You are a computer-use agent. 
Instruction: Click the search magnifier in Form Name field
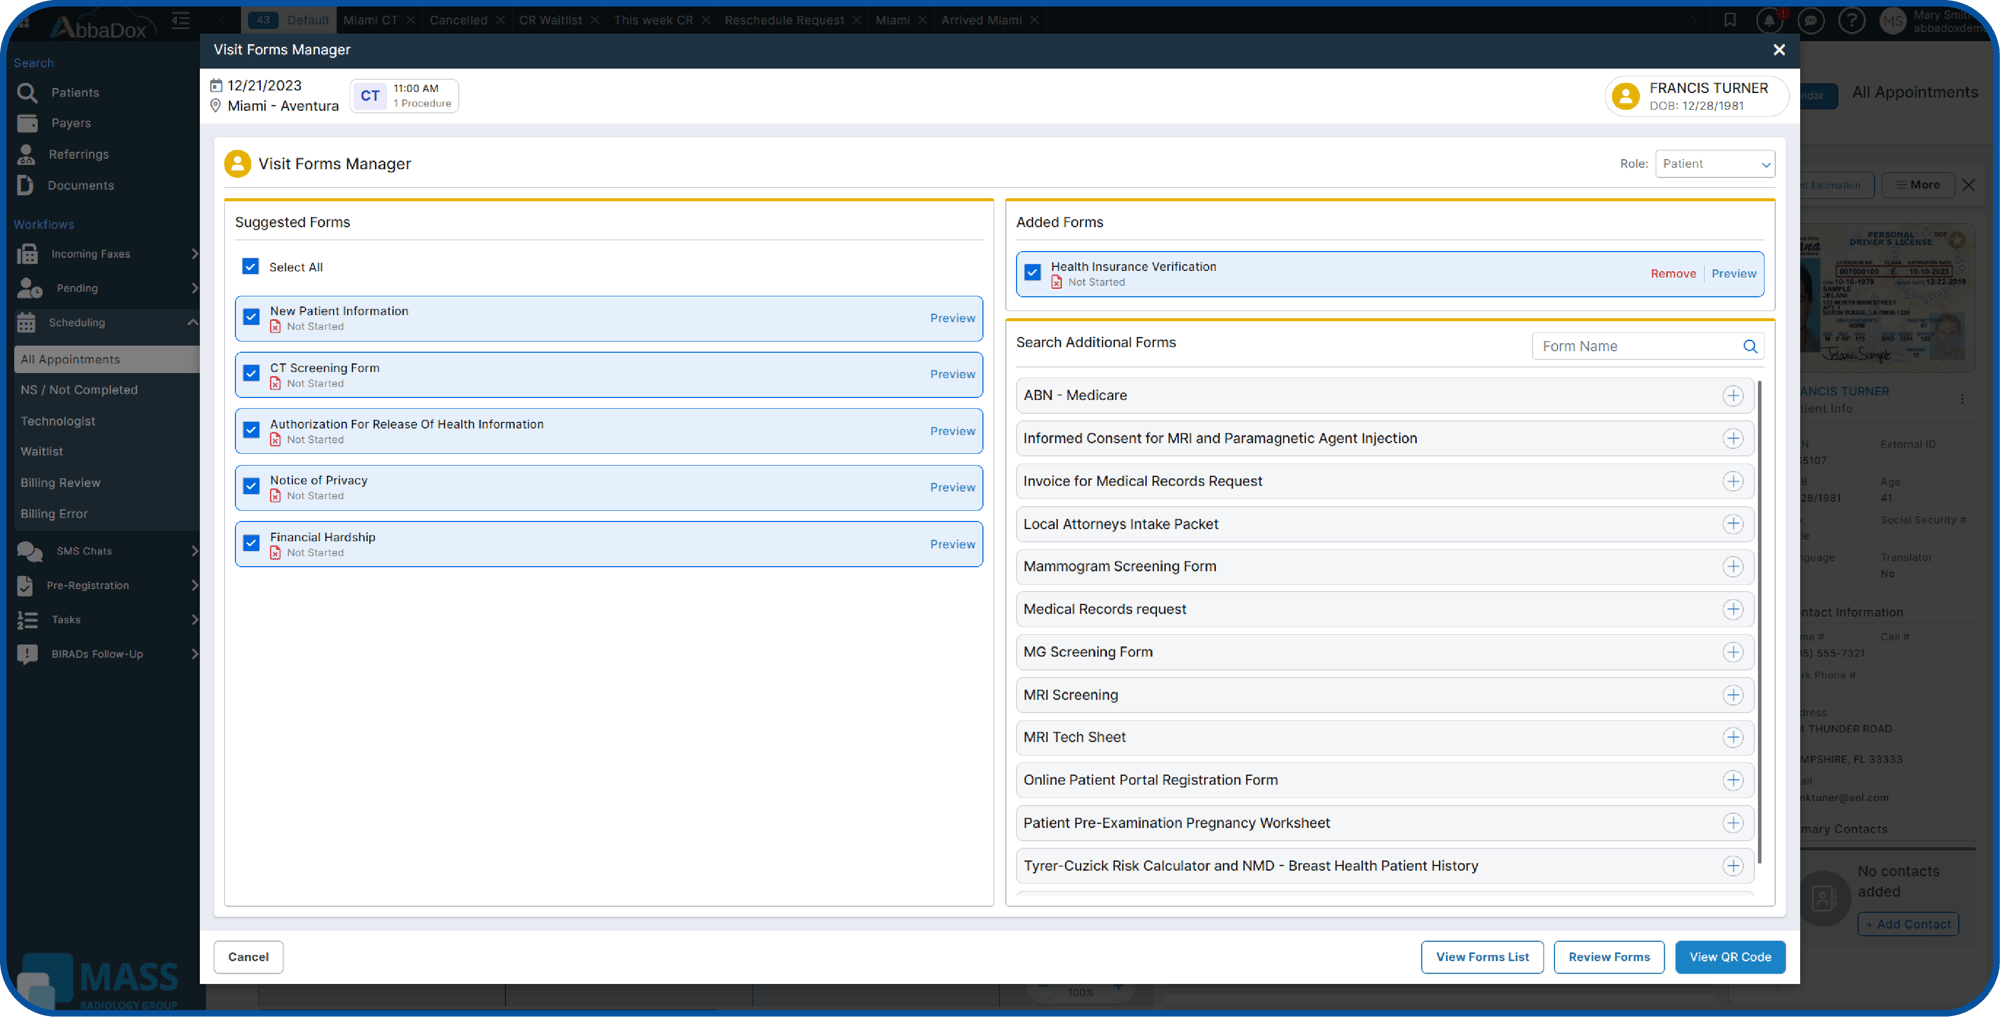click(1750, 347)
